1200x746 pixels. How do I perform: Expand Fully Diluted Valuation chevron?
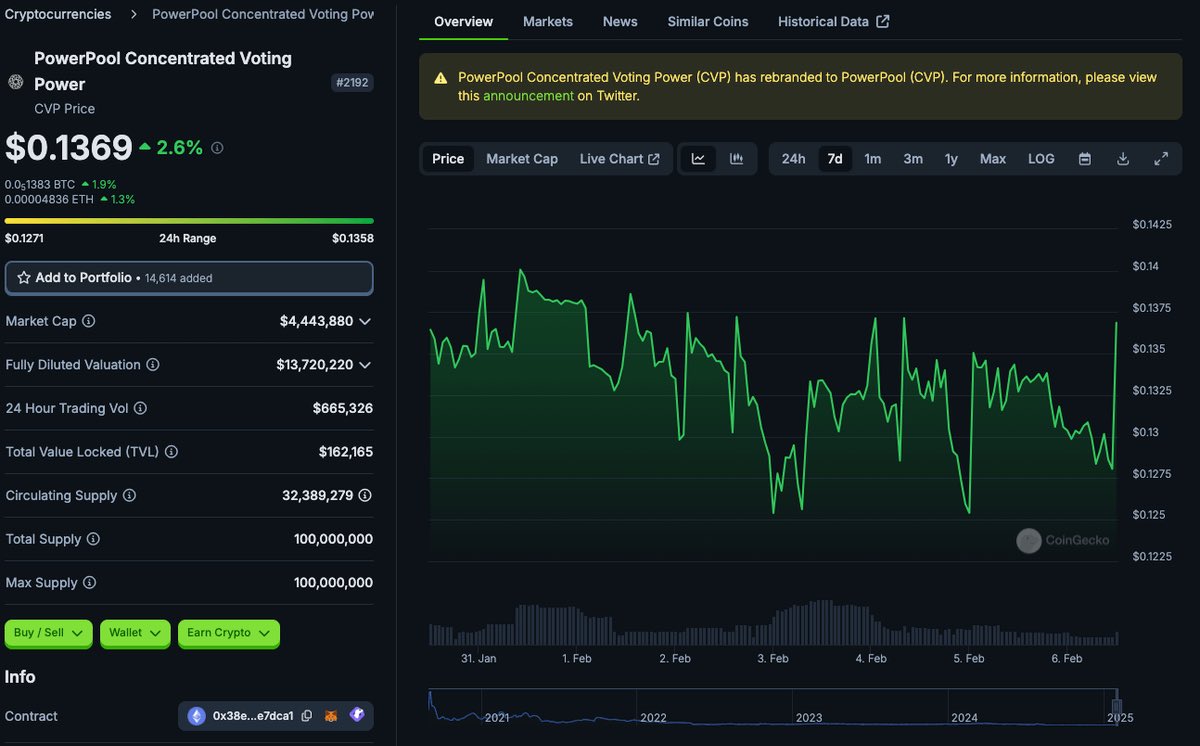[365, 365]
